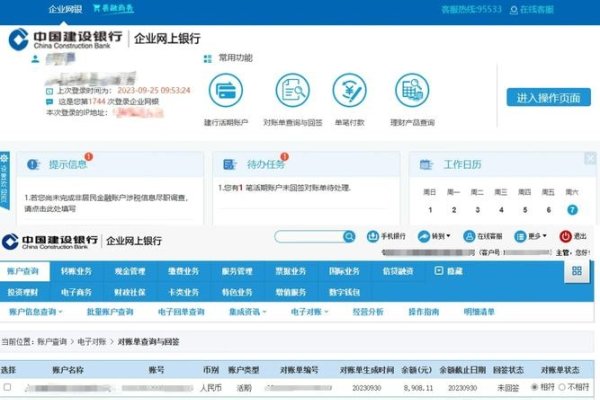This screenshot has width=600, height=400.
Task: Open 明细清单 submenu link
Action: pos(479,312)
